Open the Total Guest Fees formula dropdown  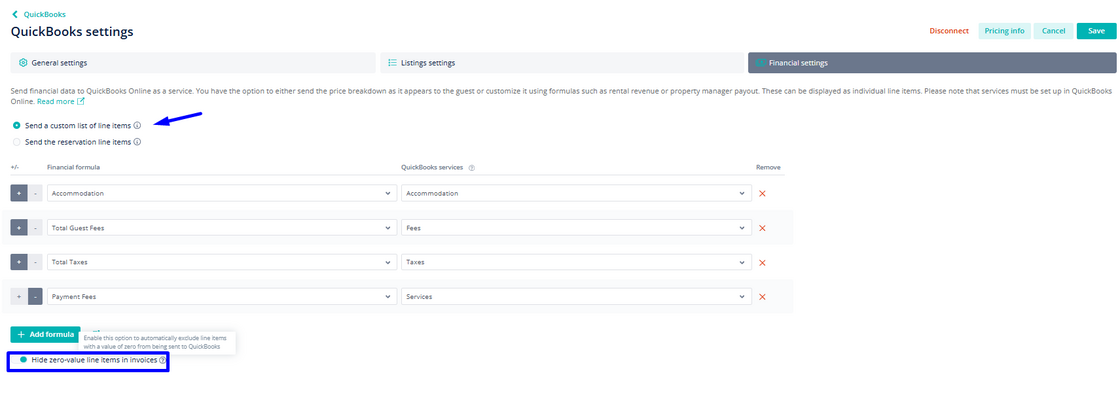point(222,228)
